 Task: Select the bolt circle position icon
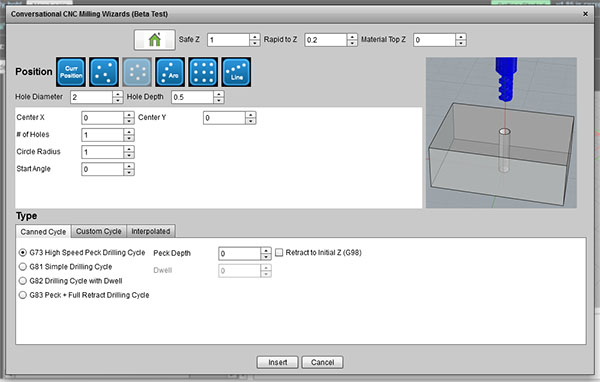coord(137,72)
